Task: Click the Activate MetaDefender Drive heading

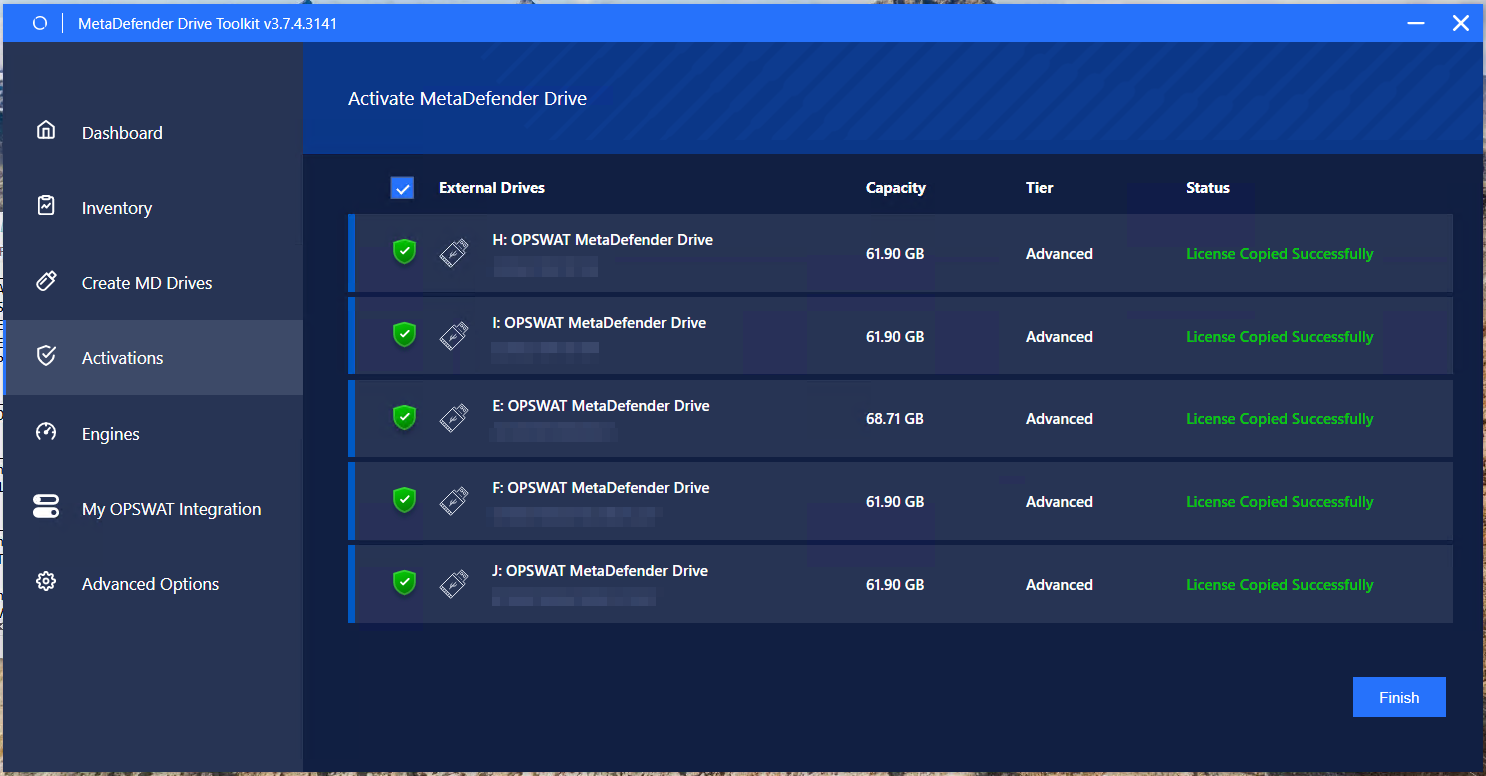Action: pyautogui.click(x=467, y=99)
